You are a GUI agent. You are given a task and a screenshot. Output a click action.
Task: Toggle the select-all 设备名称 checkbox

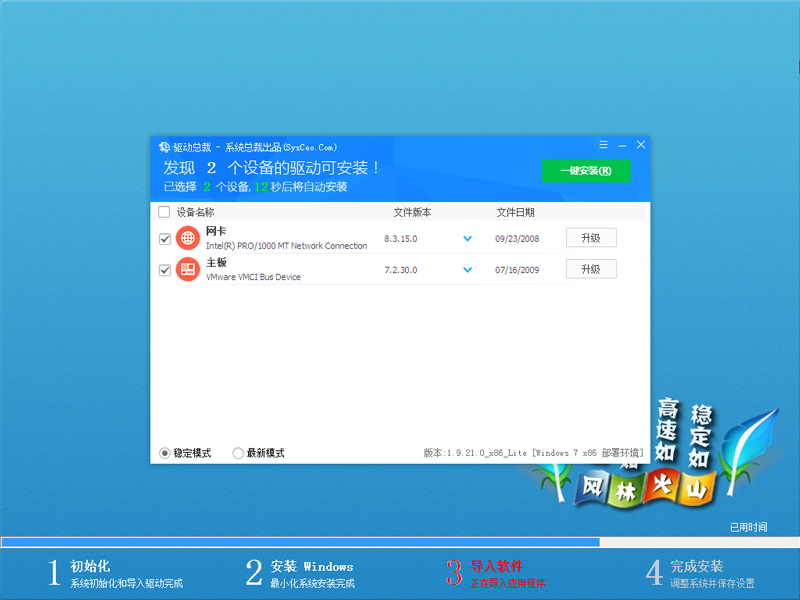point(164,212)
